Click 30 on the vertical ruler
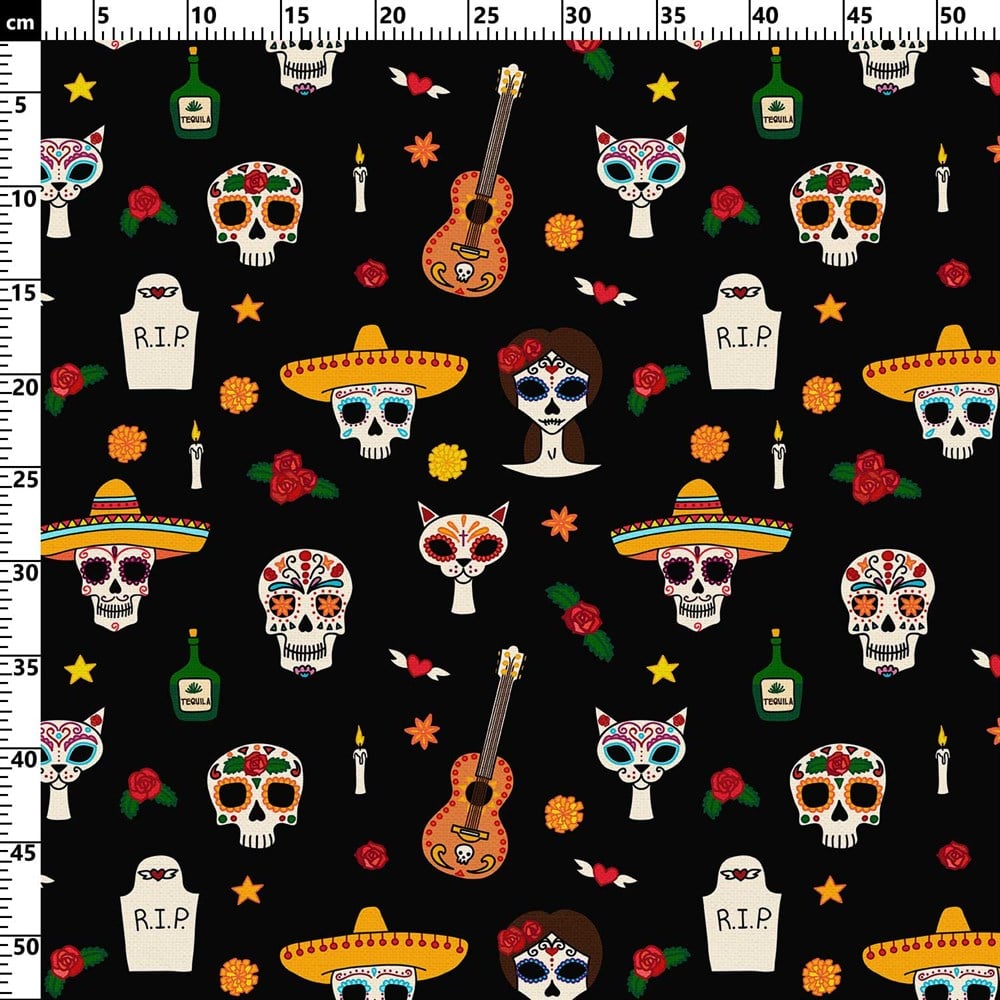This screenshot has width=1000, height=1000. pyautogui.click(x=25, y=573)
